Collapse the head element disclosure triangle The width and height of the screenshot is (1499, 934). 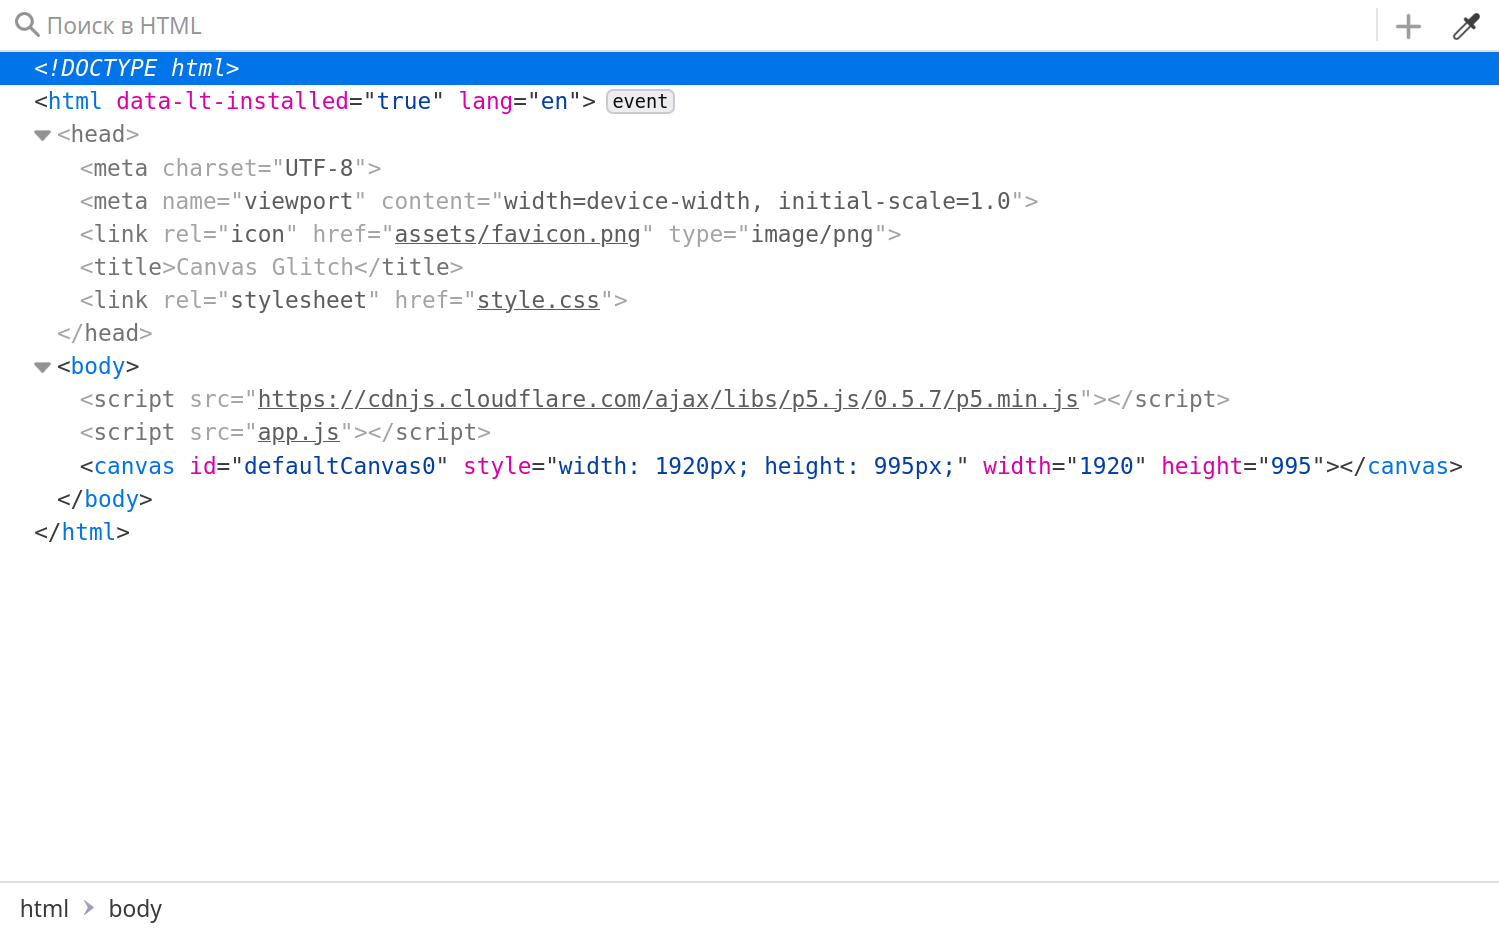[42, 133]
